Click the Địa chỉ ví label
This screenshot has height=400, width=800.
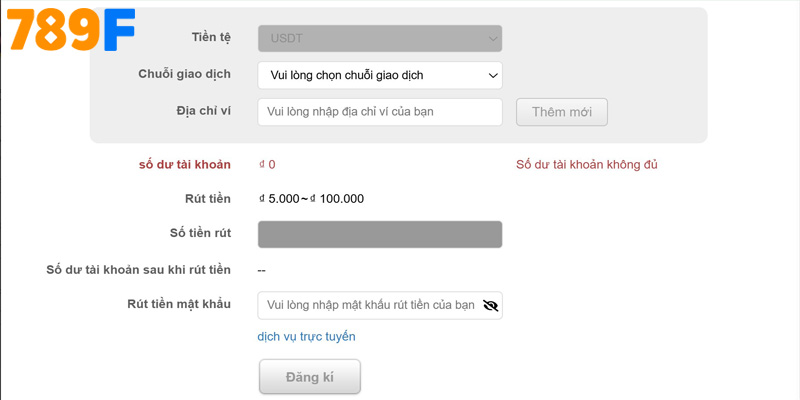click(196, 111)
